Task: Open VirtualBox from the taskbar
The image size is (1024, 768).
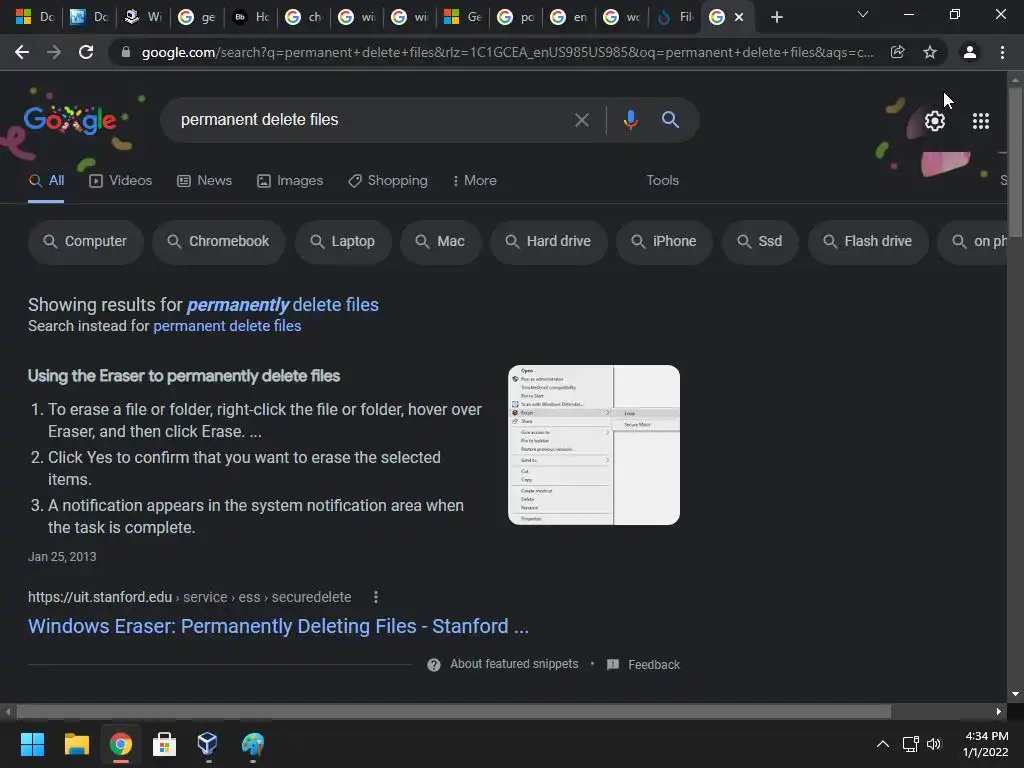Action: pos(208,744)
